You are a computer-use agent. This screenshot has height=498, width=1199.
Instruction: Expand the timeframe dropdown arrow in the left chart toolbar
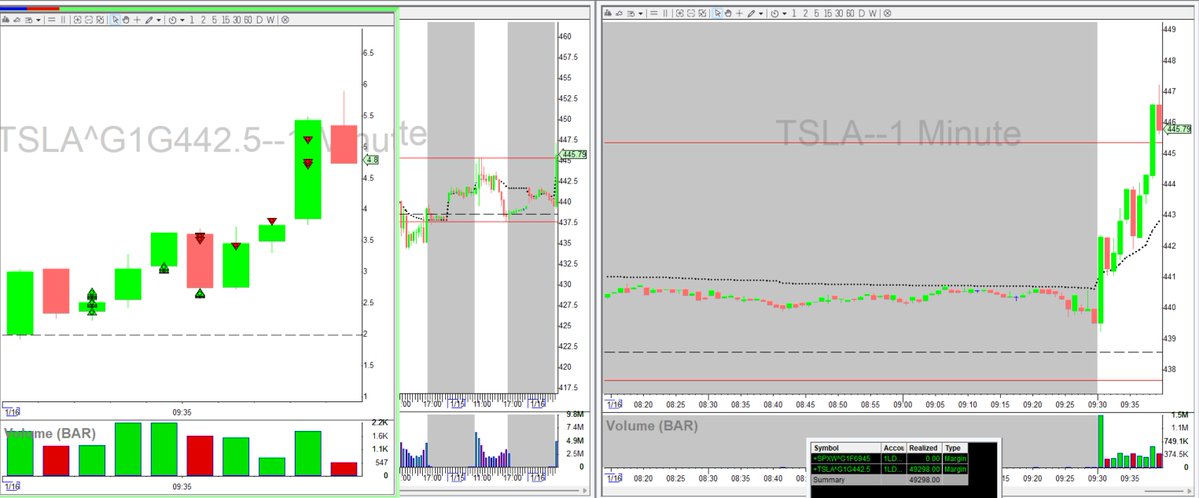pyautogui.click(x=183, y=20)
